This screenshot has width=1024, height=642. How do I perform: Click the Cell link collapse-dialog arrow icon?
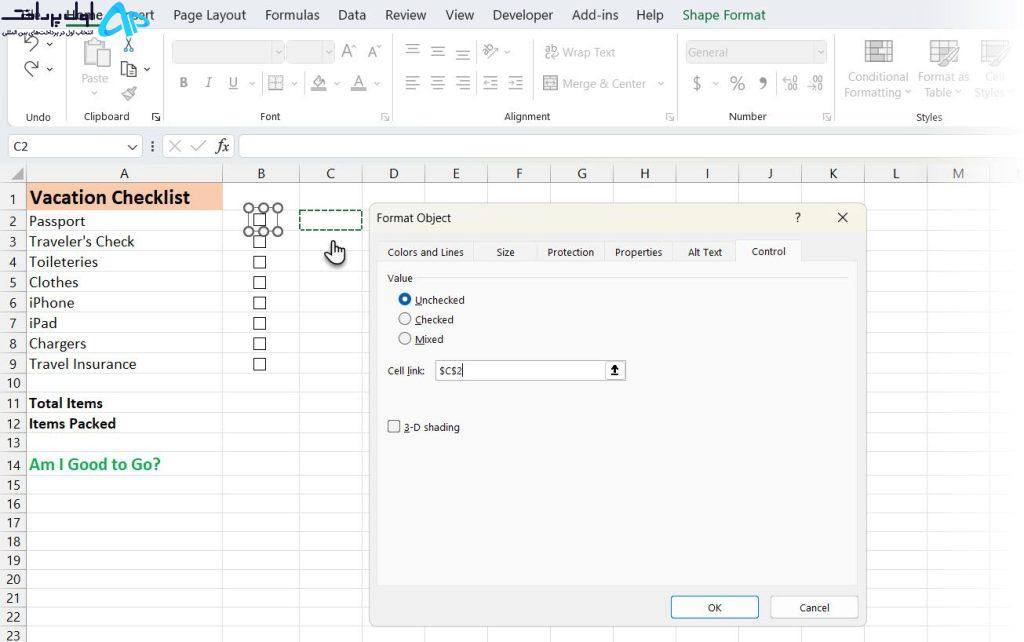point(615,370)
